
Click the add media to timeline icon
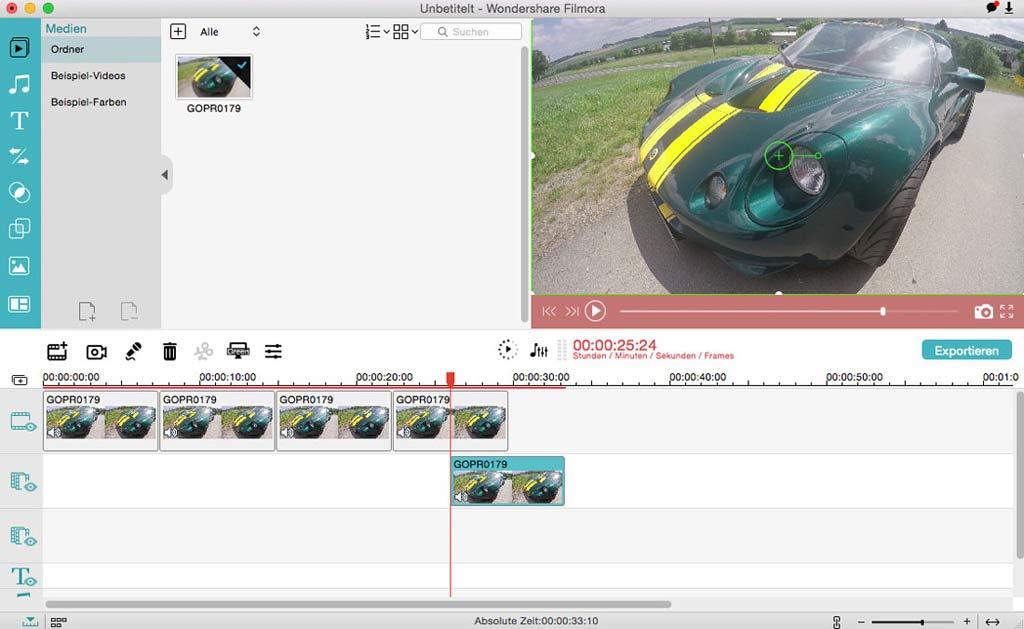click(x=57, y=351)
